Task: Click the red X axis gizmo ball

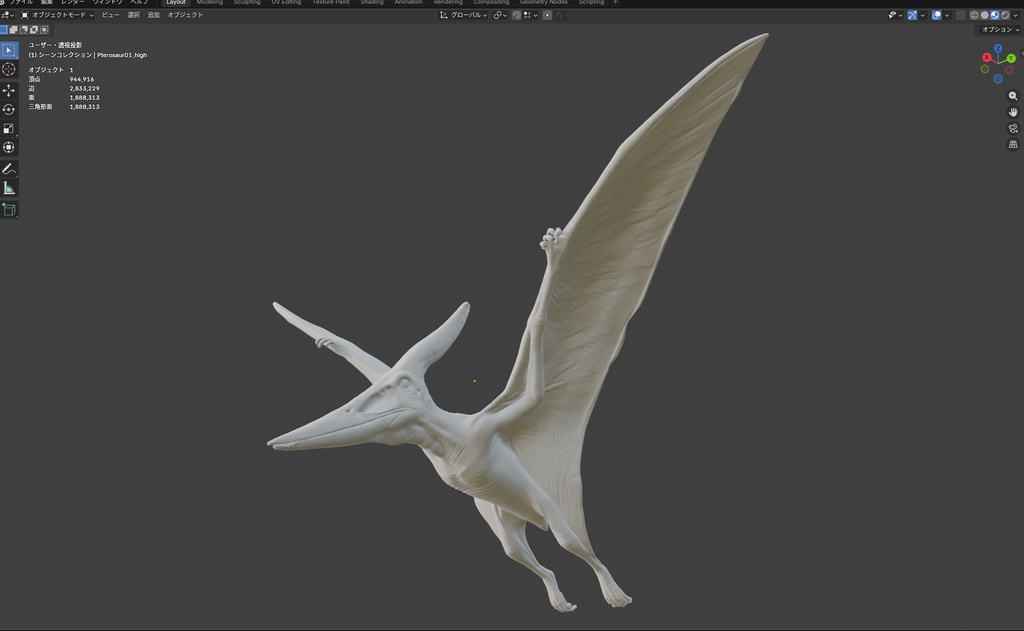Action: 987,57
